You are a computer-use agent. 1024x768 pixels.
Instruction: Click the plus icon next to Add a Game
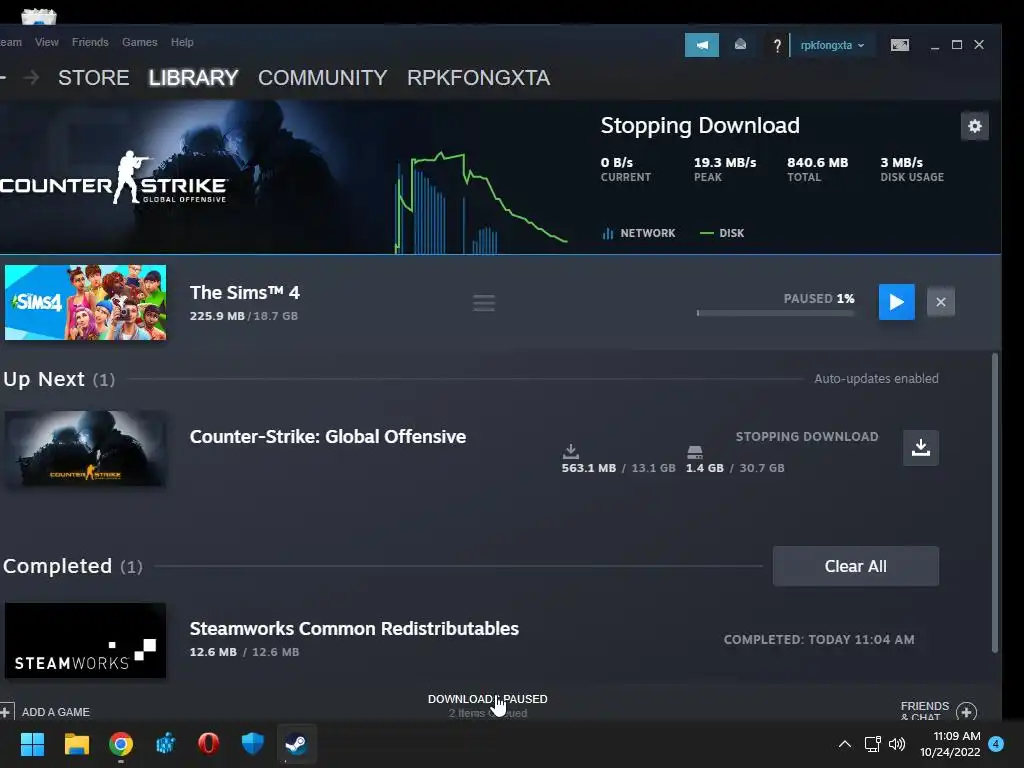point(7,711)
